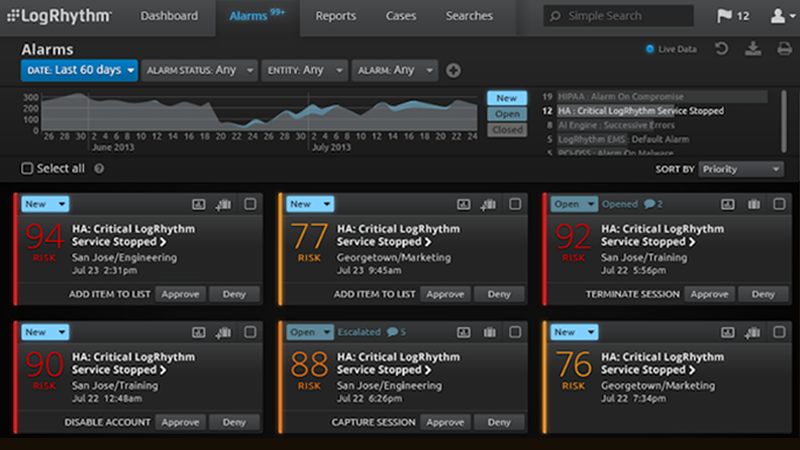Click case icon on risk 88 card
Viewport: 800px width, 450px height.
pos(489,333)
